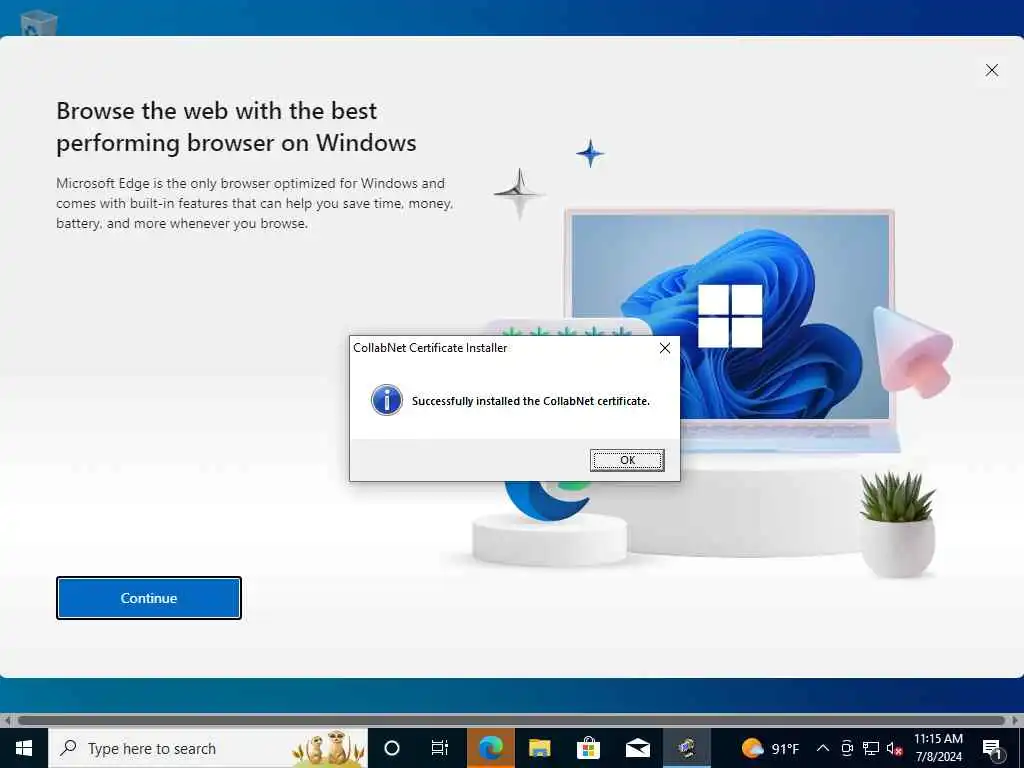Viewport: 1024px width, 768px height.
Task: Click the meerkat search highlight image
Action: [x=328, y=748]
